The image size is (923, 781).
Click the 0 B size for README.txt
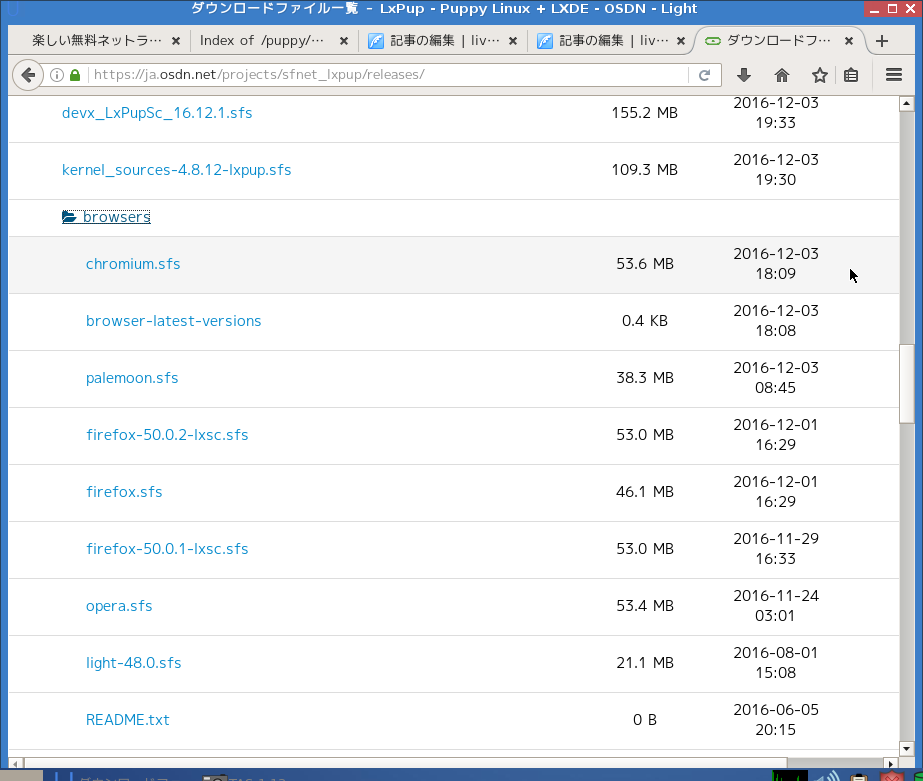(x=645, y=720)
